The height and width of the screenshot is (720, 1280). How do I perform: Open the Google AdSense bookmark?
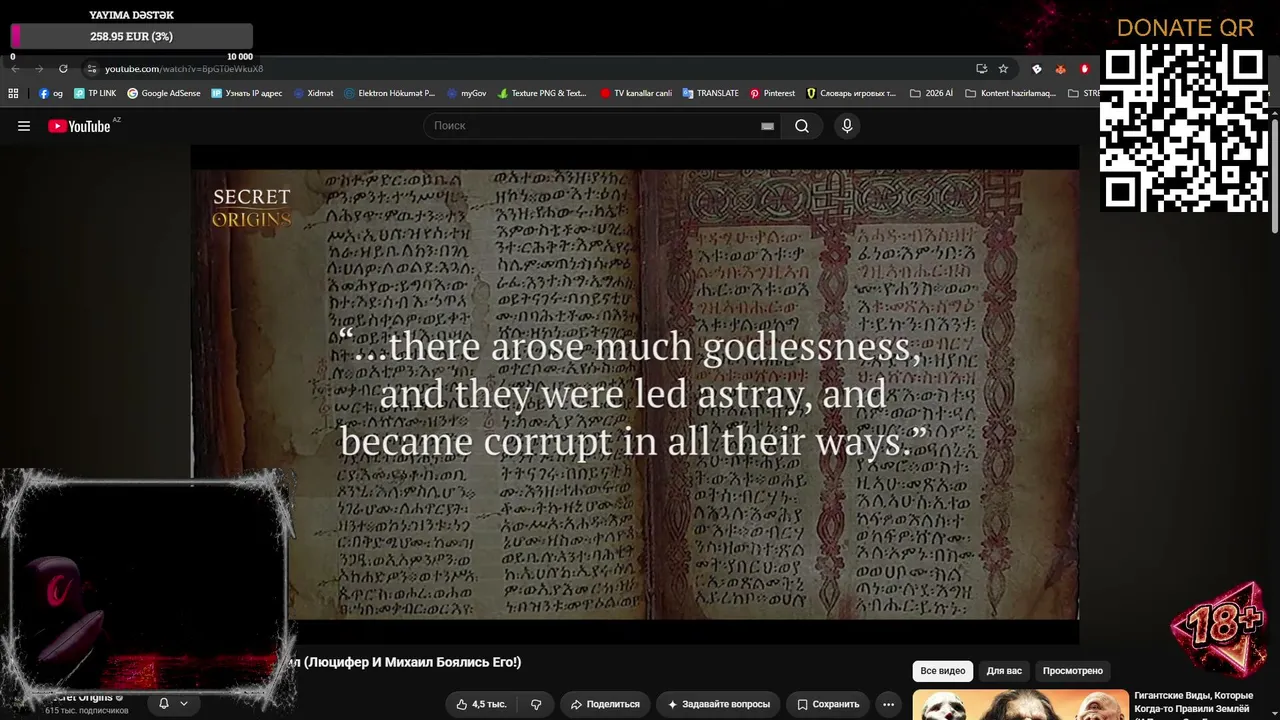[163, 93]
